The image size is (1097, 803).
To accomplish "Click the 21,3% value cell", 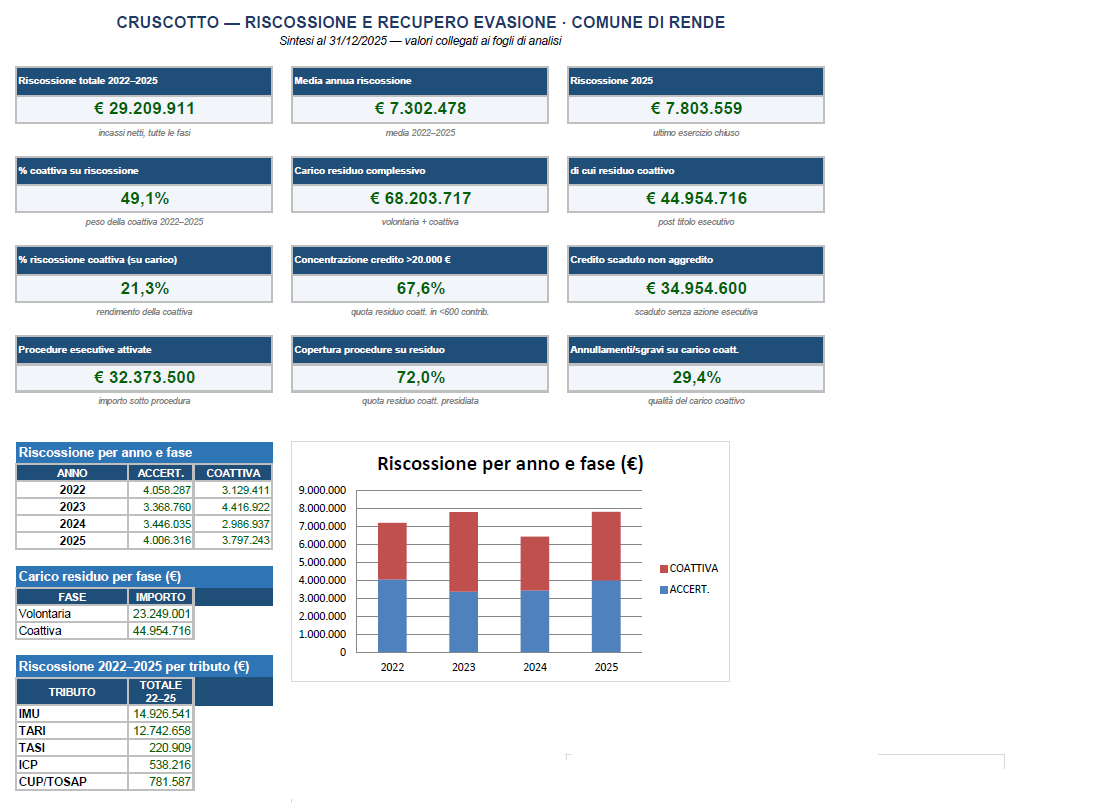I will click(144, 288).
